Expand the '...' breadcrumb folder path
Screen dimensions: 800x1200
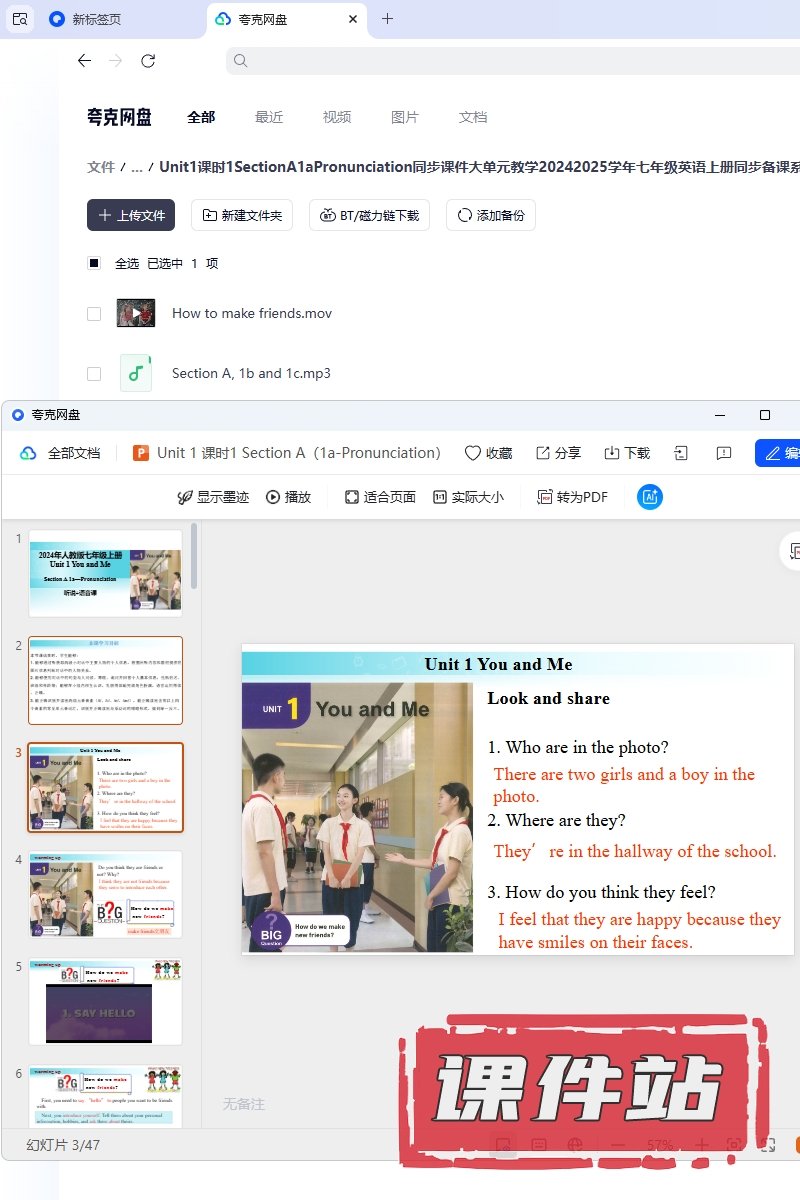pos(137,167)
